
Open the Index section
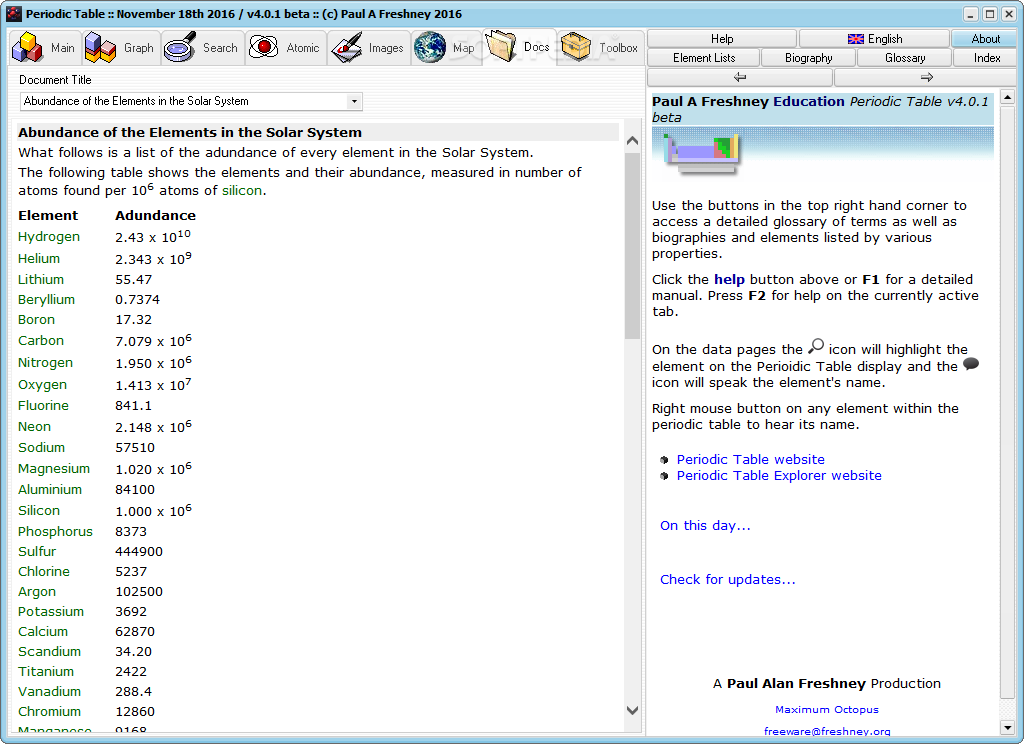point(986,57)
